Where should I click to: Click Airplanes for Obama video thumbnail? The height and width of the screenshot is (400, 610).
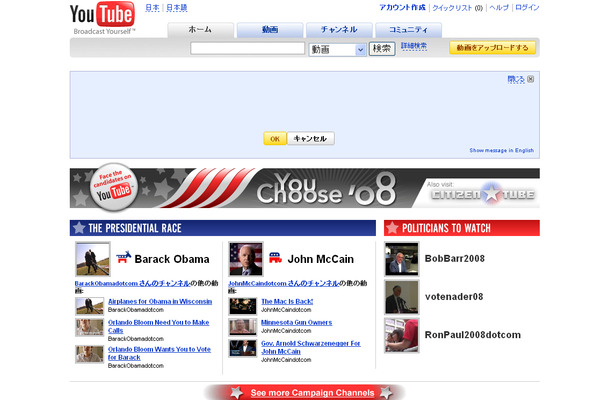(x=89, y=306)
